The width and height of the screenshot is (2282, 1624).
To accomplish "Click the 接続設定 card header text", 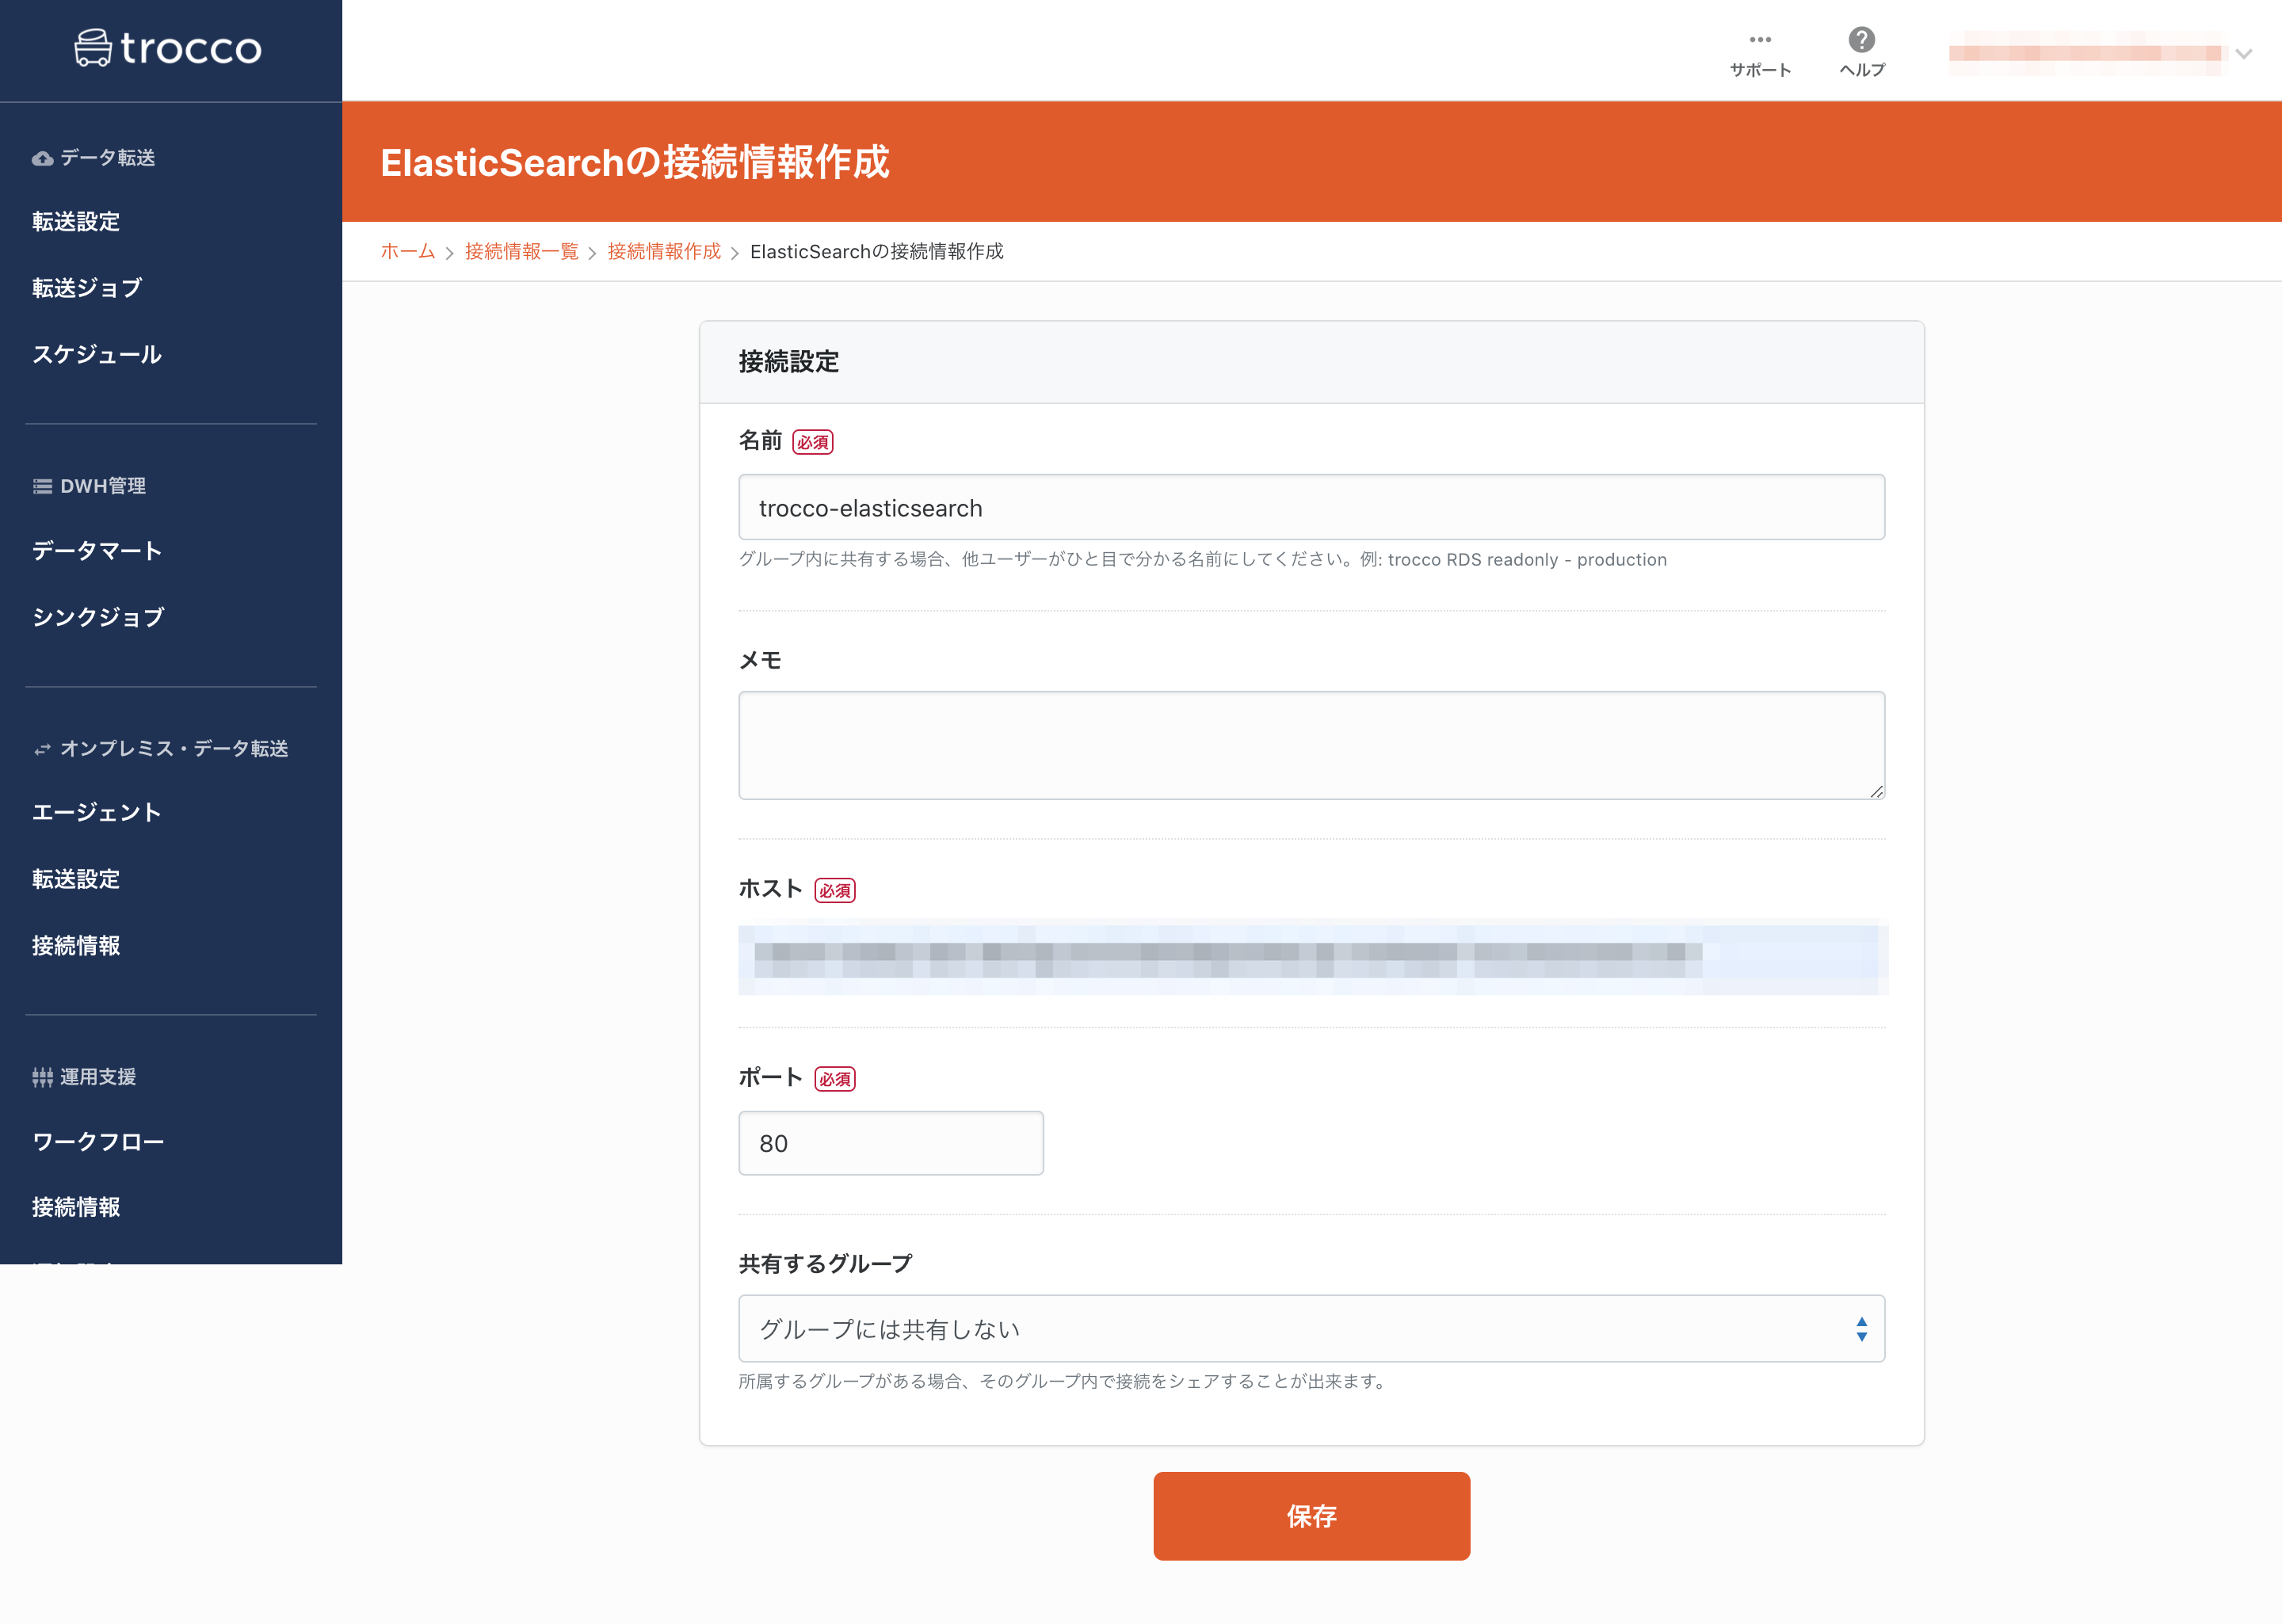I will pos(788,362).
